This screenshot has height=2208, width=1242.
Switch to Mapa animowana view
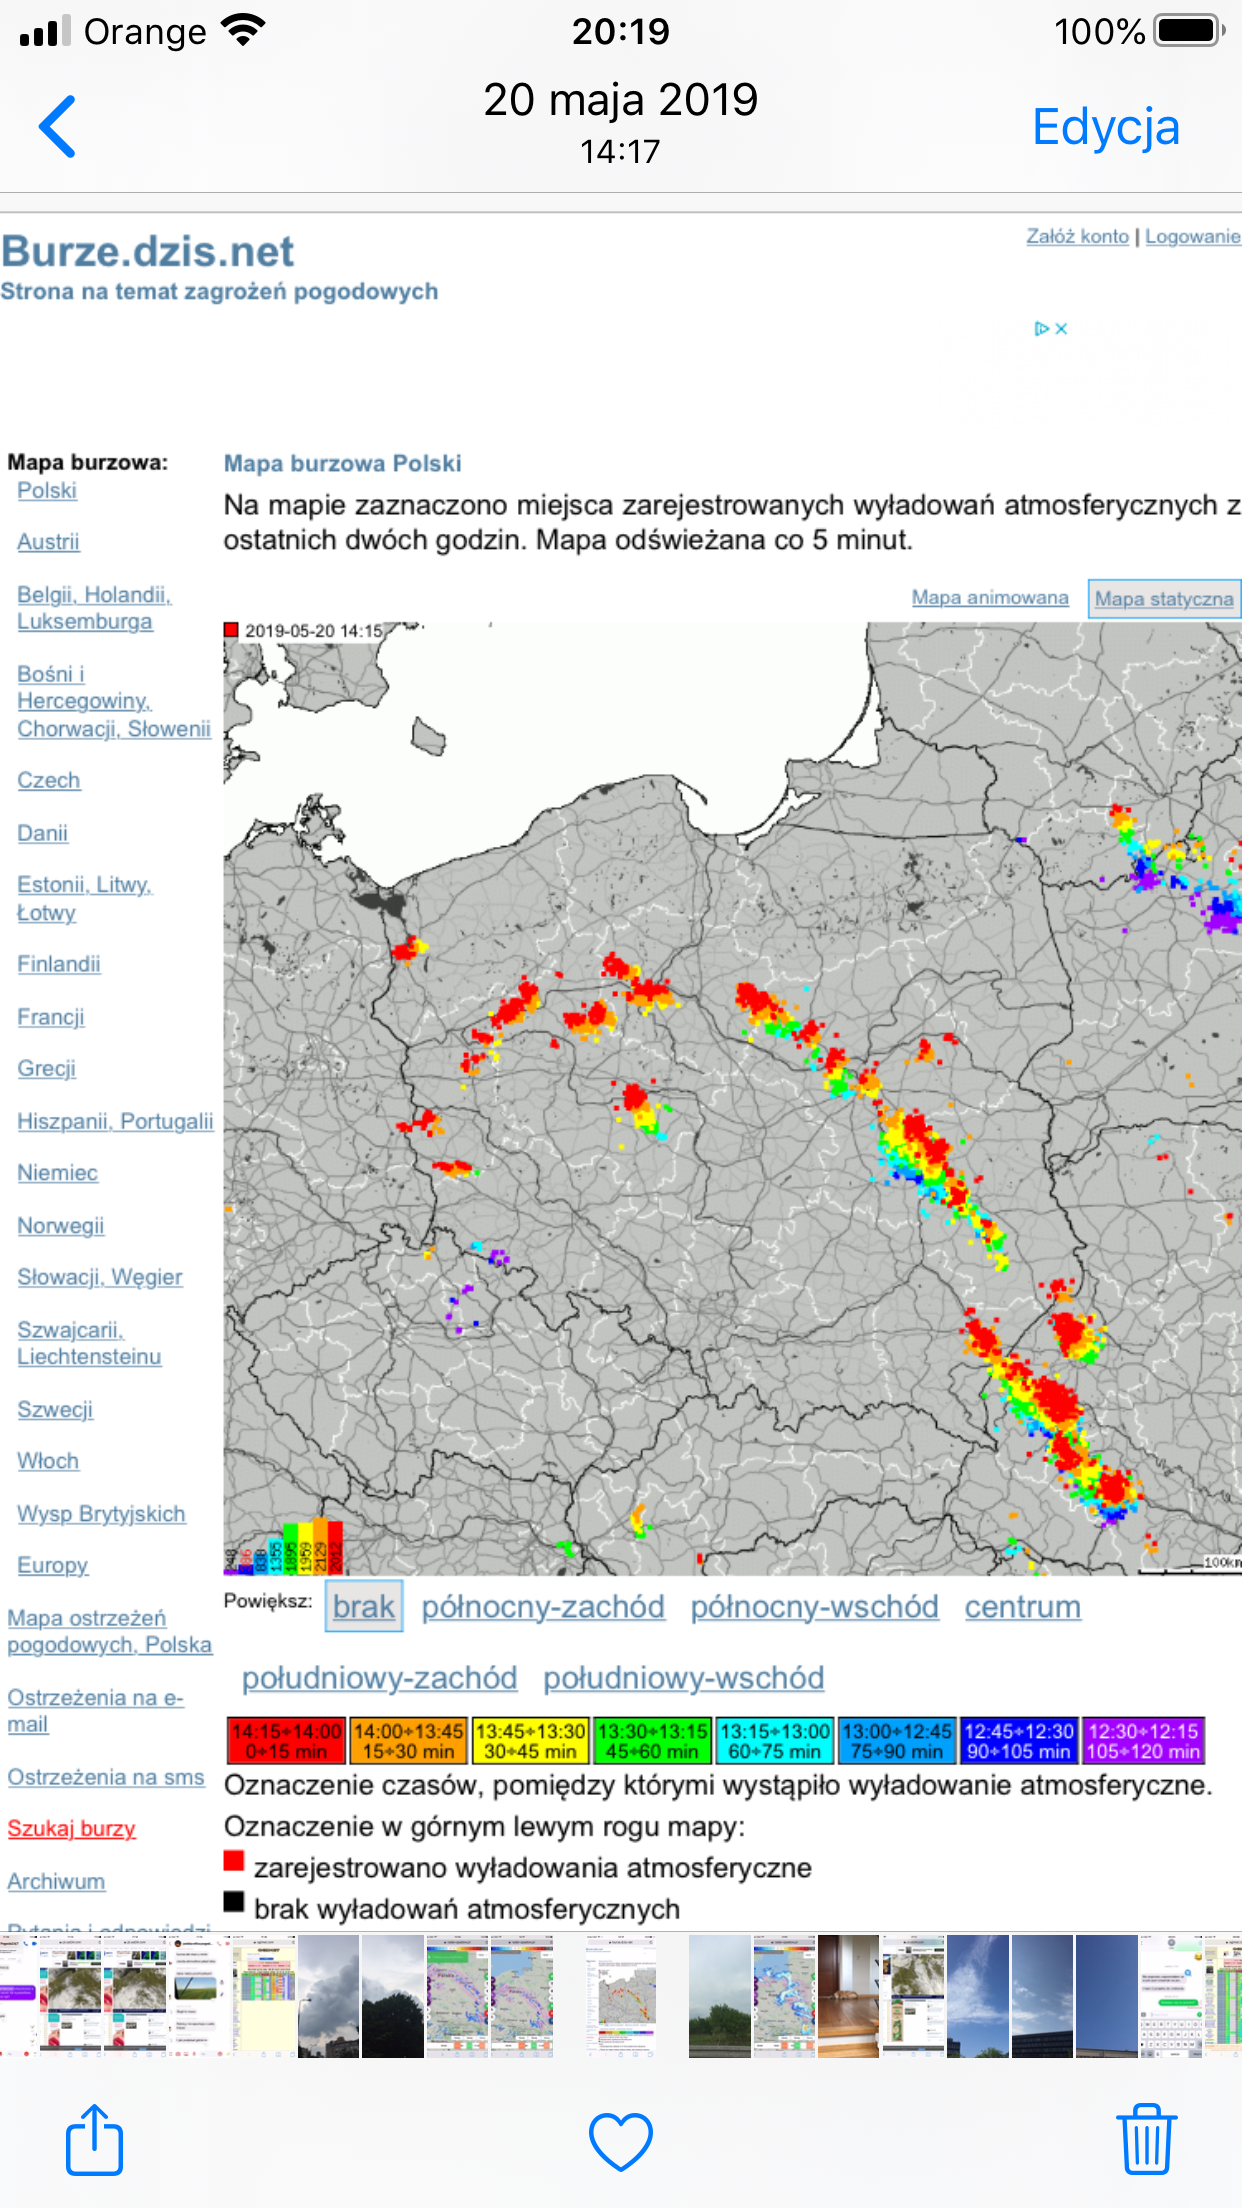989,598
